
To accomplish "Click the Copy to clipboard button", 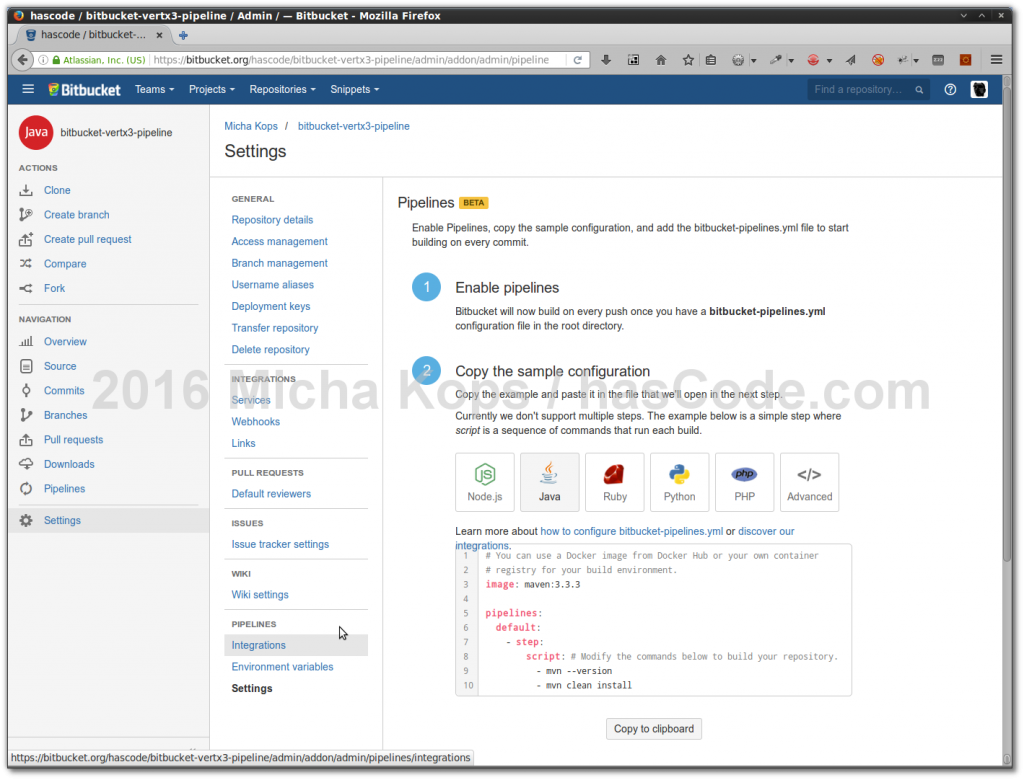I will (x=653, y=728).
